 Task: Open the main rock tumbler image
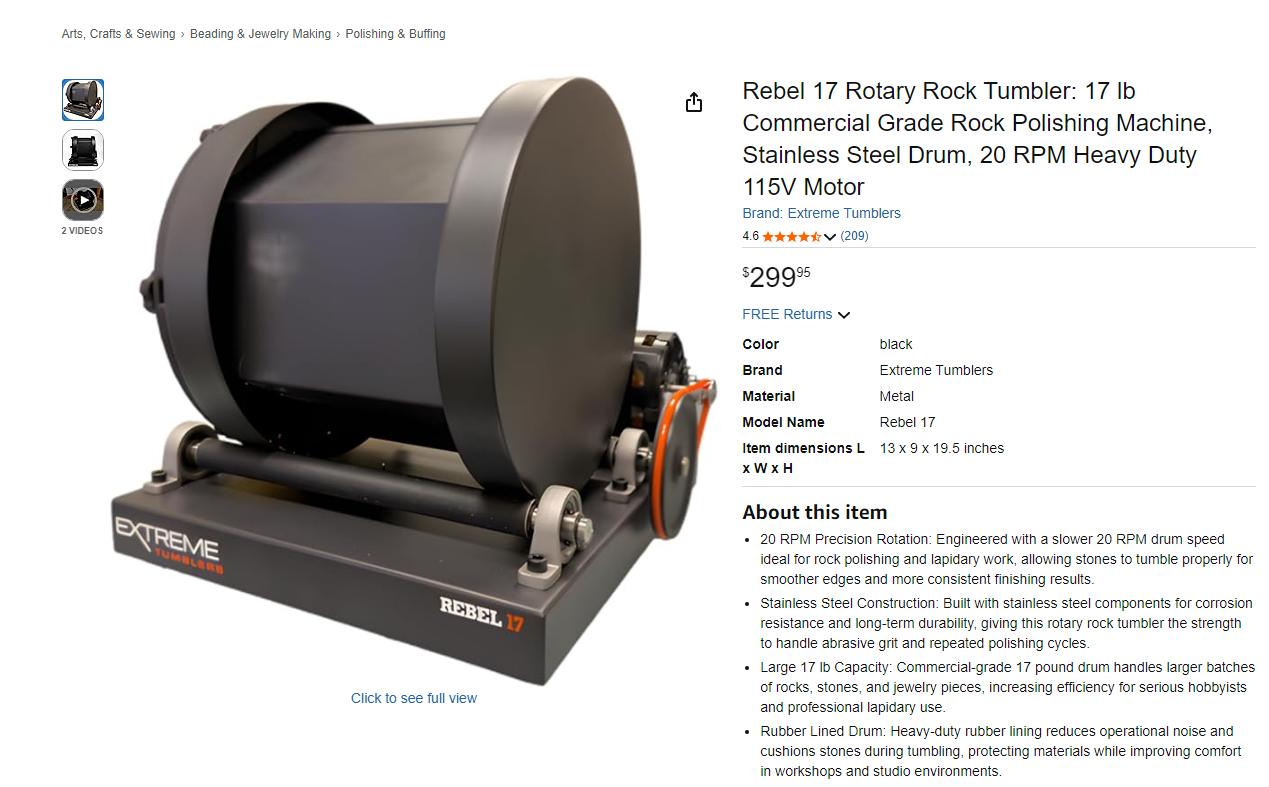point(414,380)
